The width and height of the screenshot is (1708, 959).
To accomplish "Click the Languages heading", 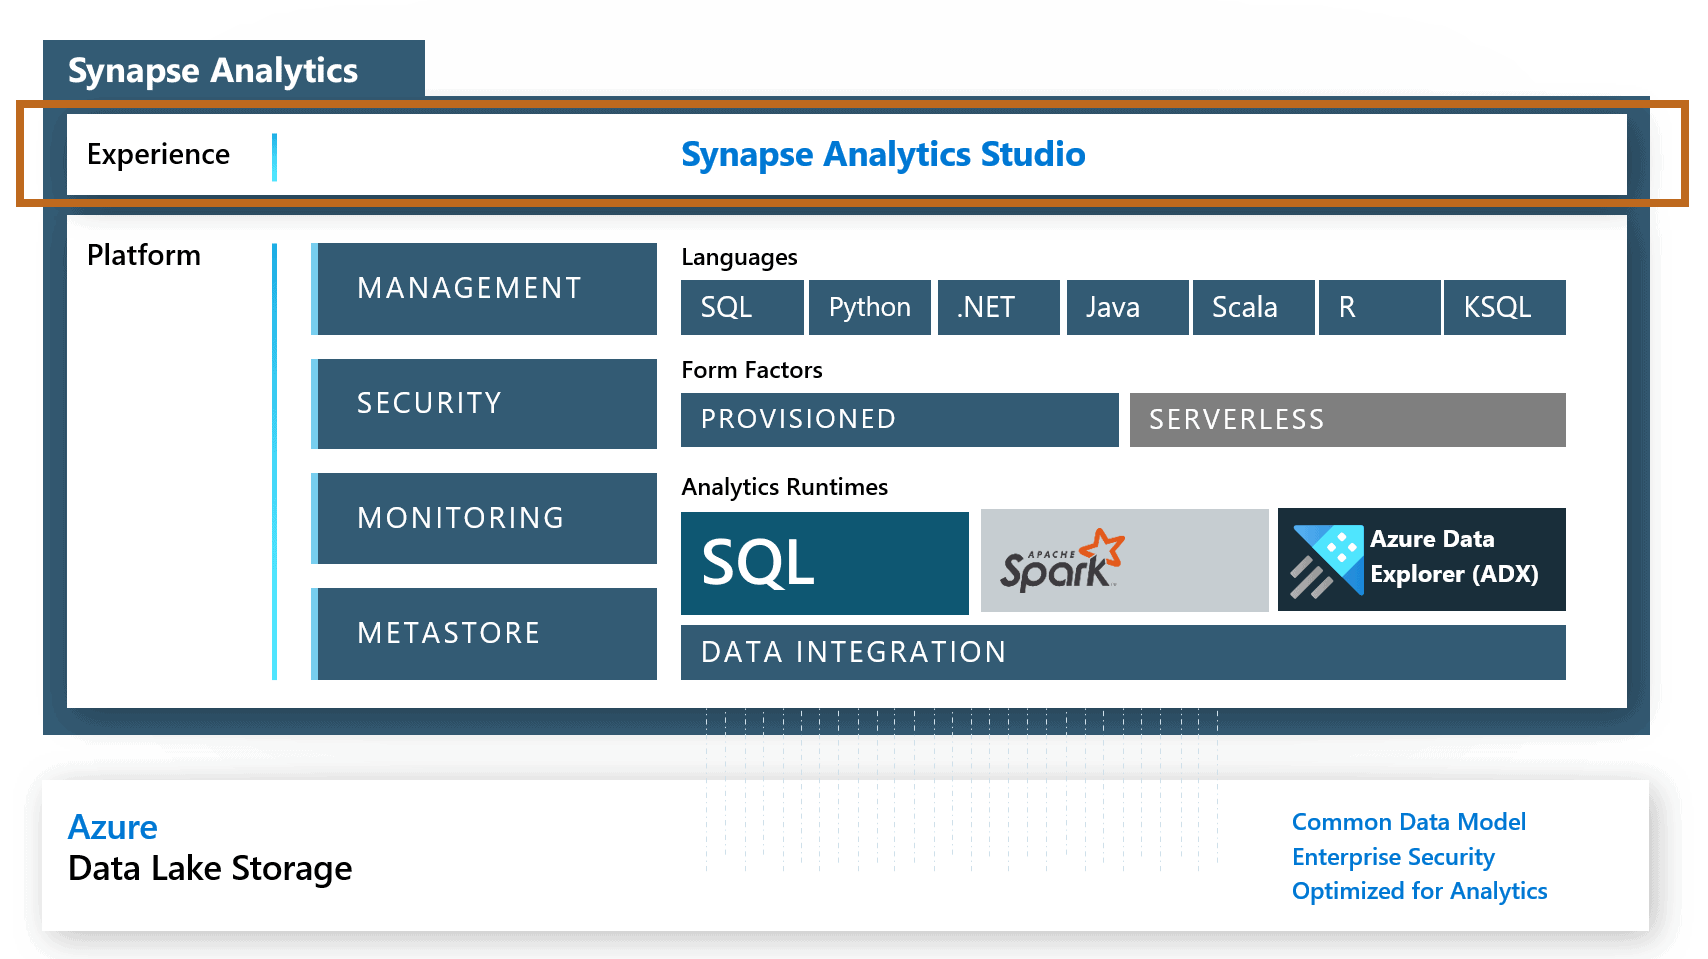I will (739, 257).
